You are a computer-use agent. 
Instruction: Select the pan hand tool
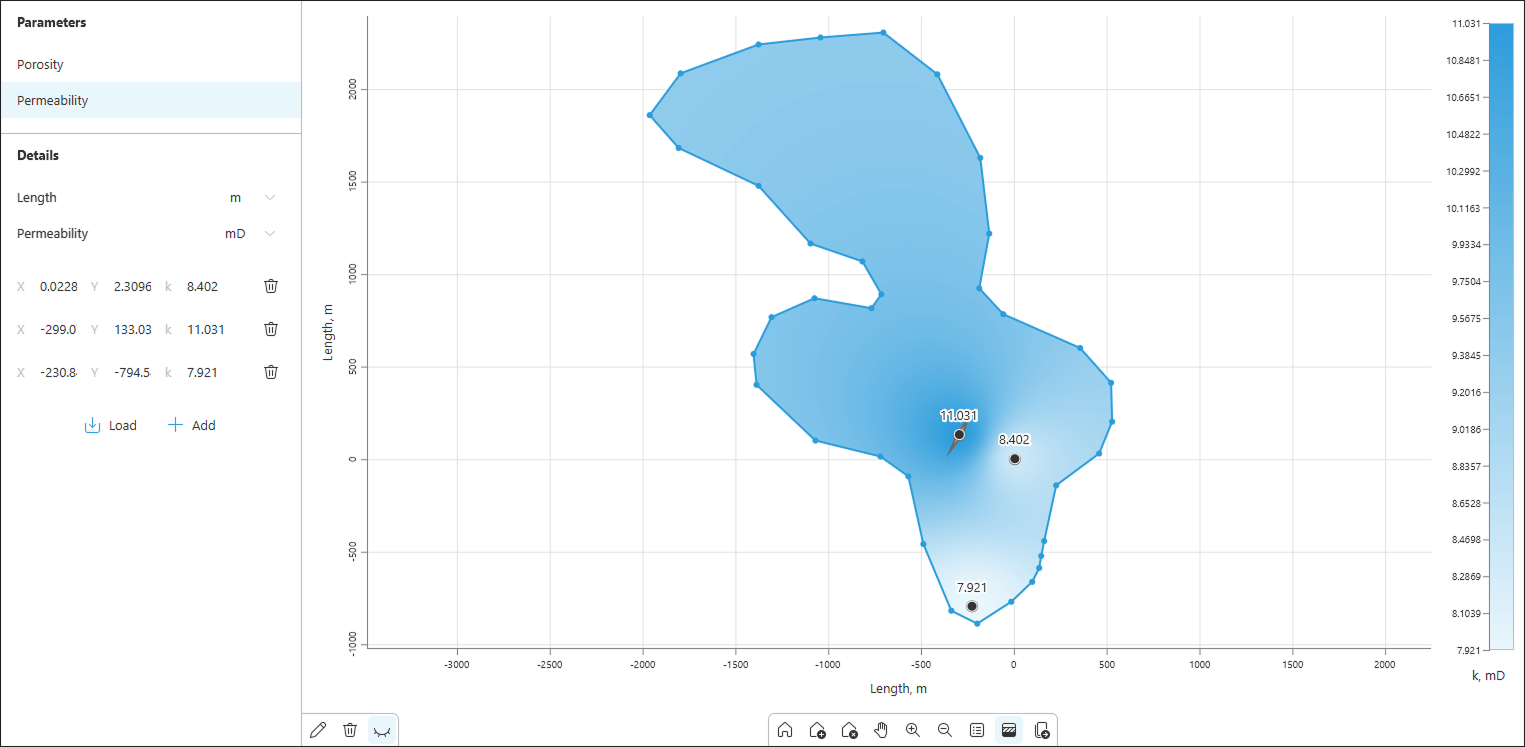(881, 730)
